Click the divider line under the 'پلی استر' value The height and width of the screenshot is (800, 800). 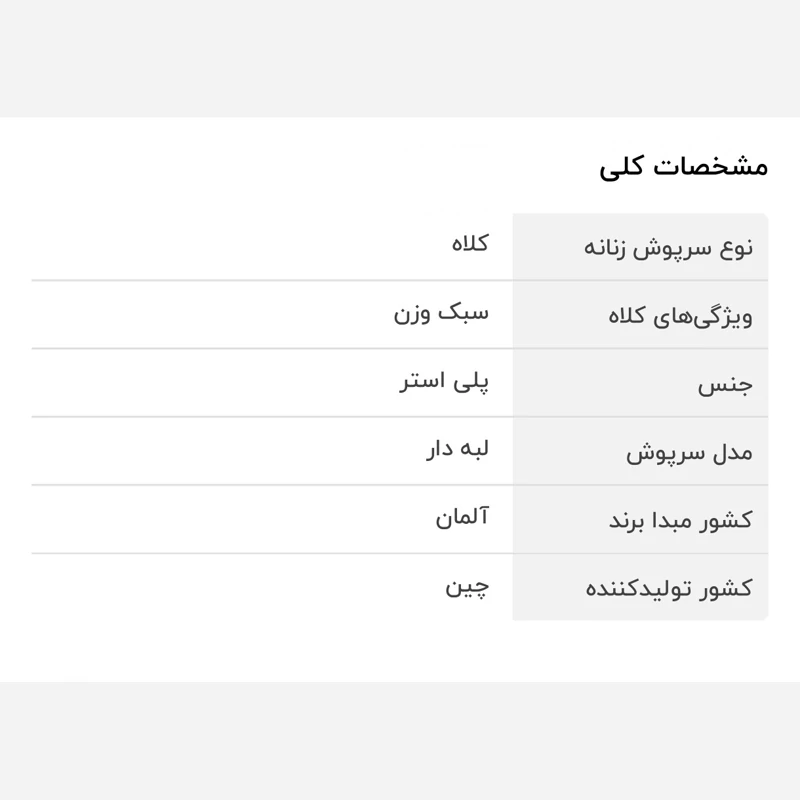(270, 417)
